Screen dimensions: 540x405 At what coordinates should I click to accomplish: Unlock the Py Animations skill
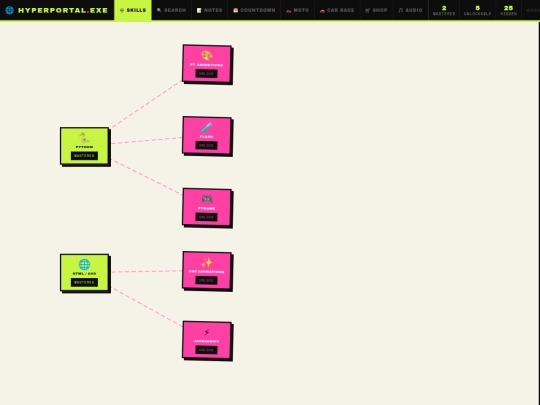[206, 74]
